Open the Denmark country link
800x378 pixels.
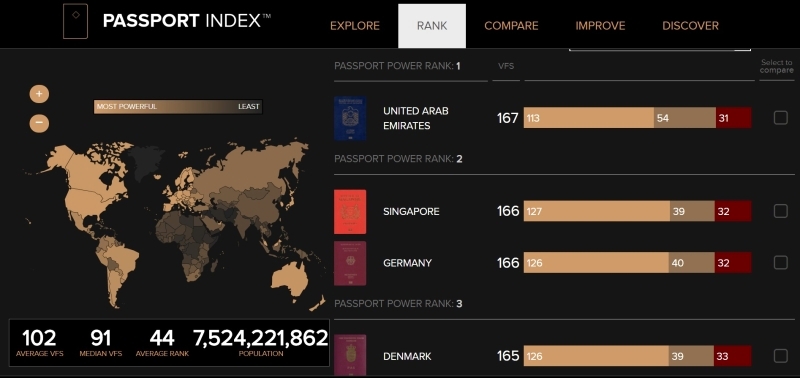click(407, 356)
